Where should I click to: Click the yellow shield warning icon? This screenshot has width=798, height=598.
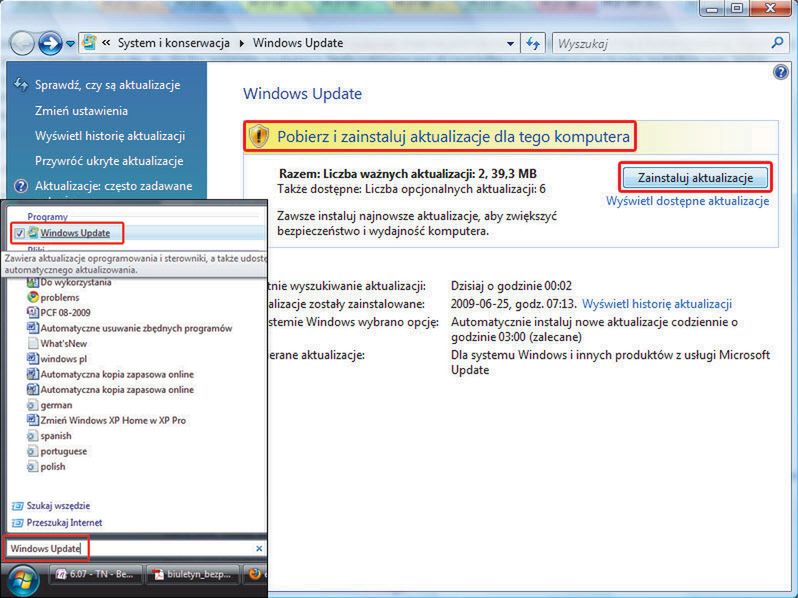tap(259, 136)
